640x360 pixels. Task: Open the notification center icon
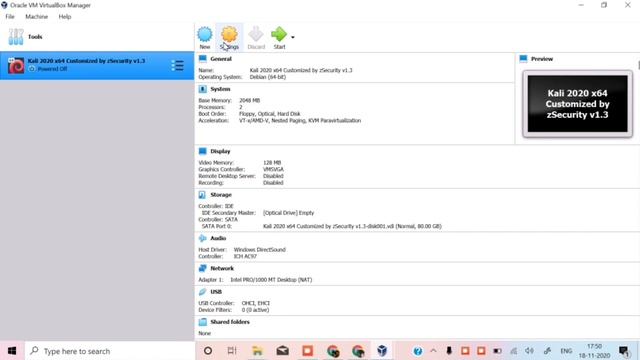(624, 351)
